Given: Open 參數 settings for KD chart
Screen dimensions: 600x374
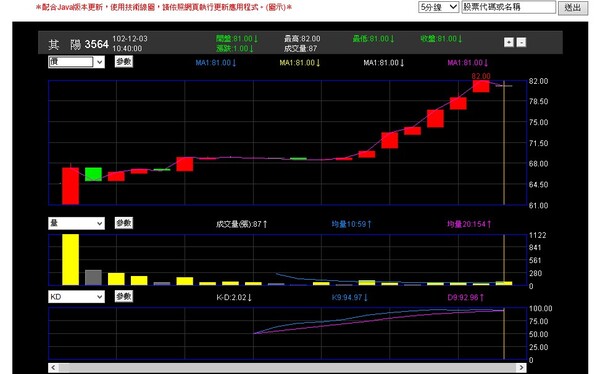Looking at the screenshot, I should coord(124,296).
